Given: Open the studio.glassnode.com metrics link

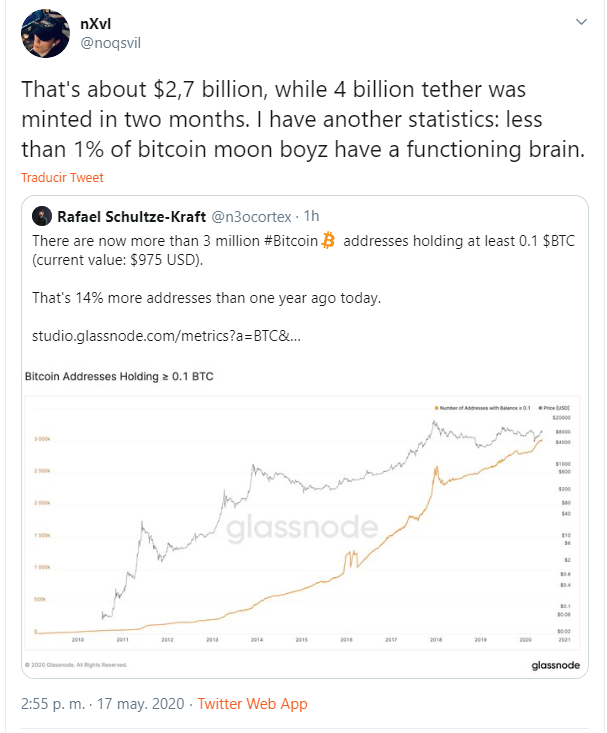Looking at the screenshot, I should 166,336.
